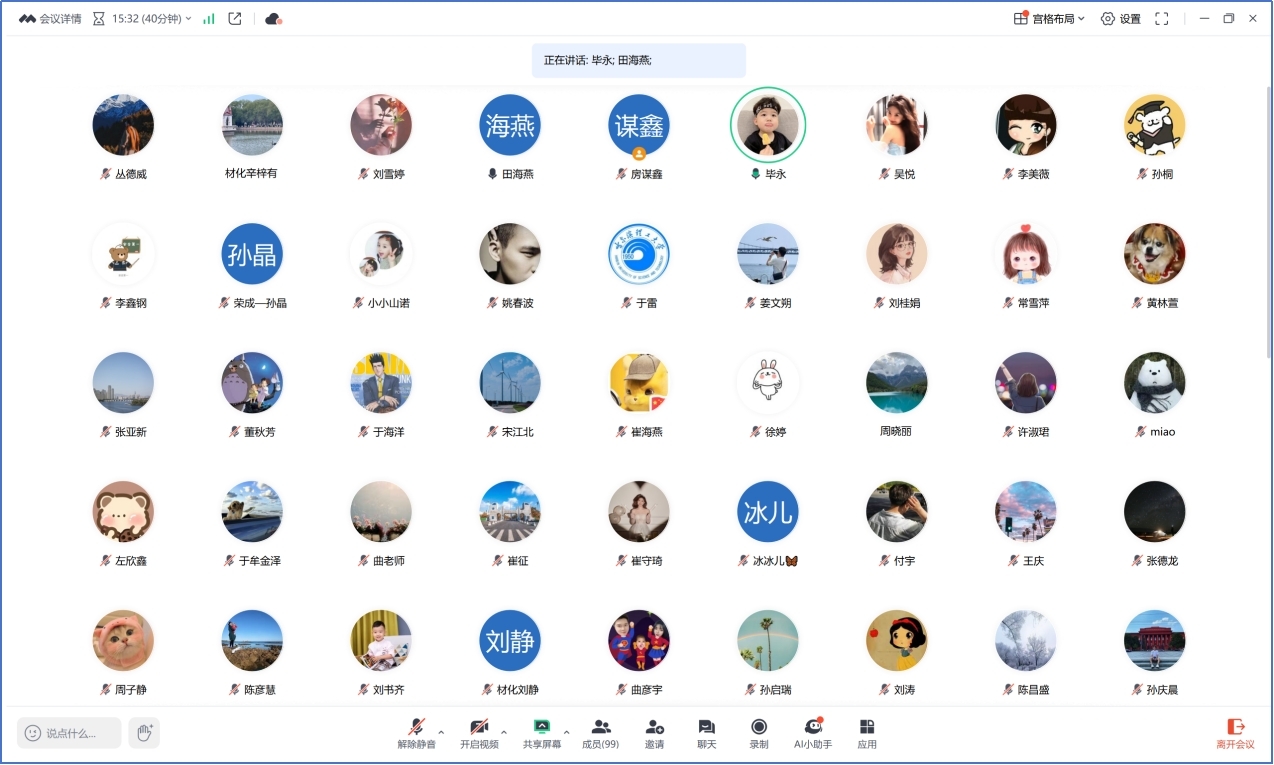
Task: Toggle full screen mode icon
Action: pyautogui.click(x=1162, y=19)
